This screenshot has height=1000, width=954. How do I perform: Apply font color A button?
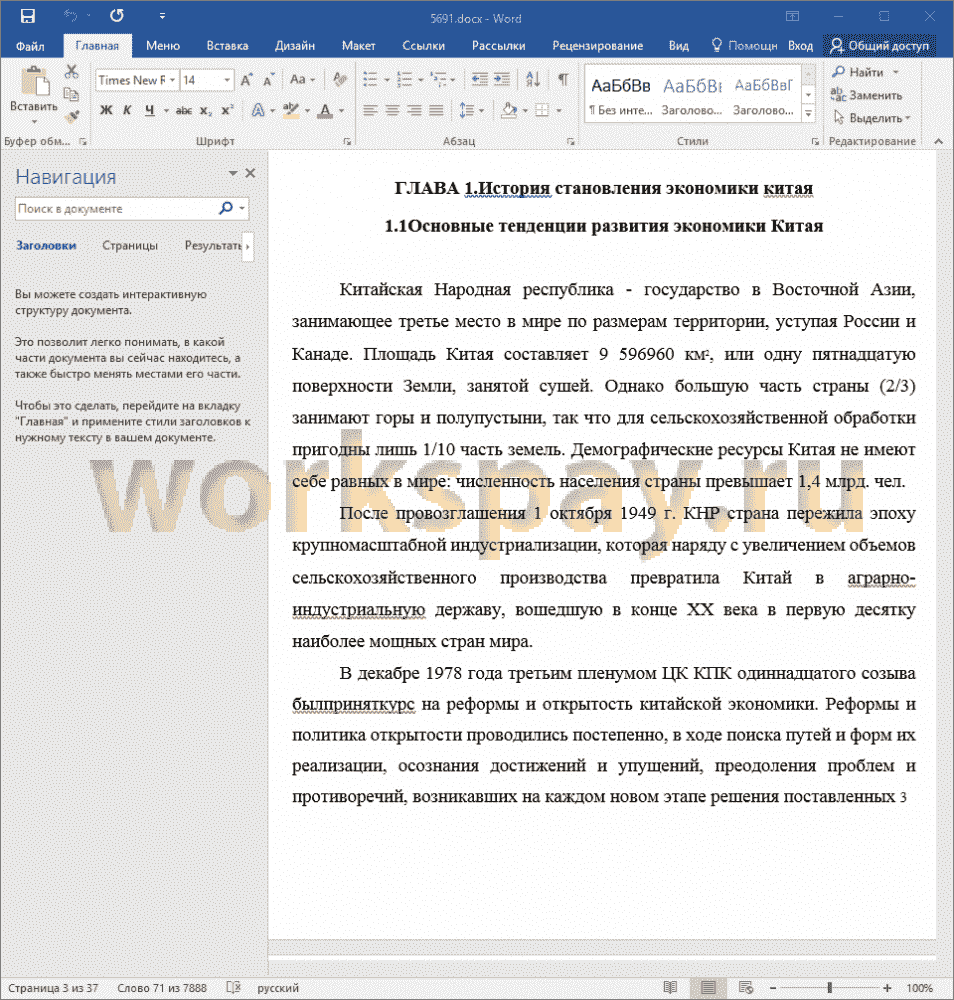coord(325,110)
